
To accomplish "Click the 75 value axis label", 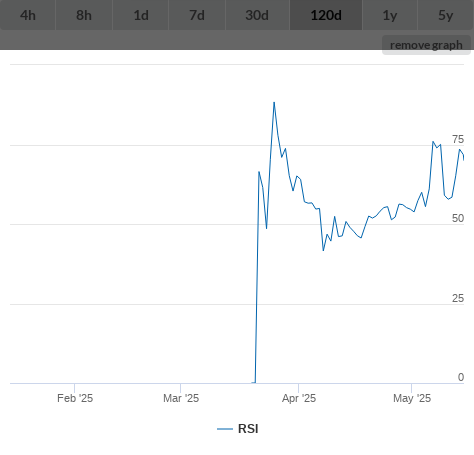I will (458, 139).
